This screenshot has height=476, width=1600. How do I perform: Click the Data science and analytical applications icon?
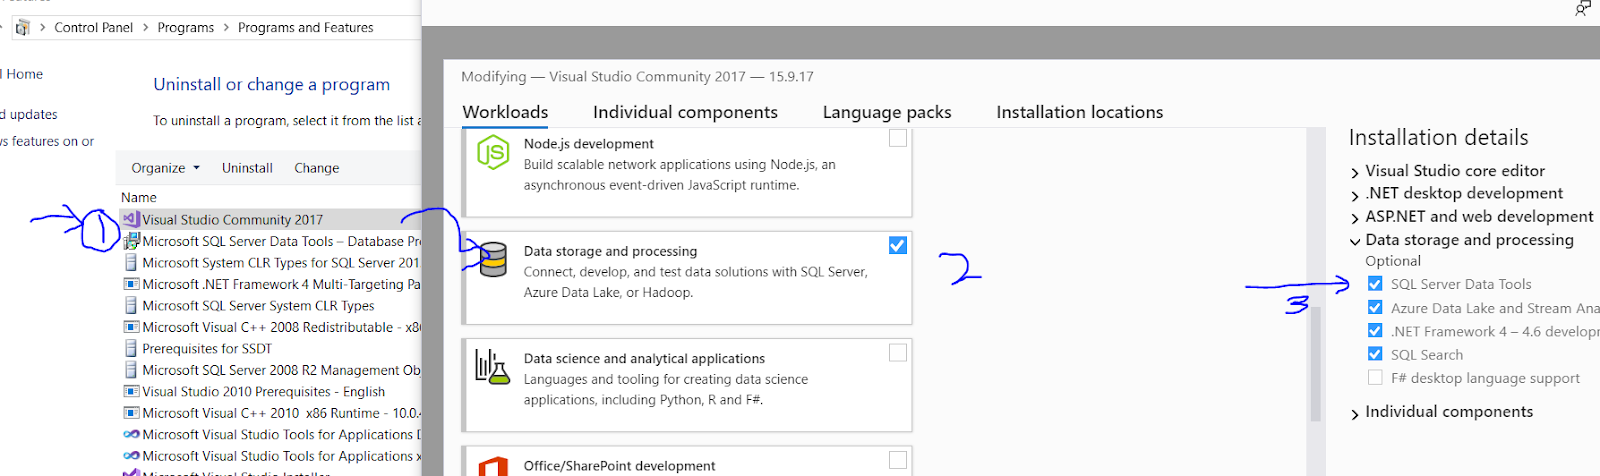point(493,366)
